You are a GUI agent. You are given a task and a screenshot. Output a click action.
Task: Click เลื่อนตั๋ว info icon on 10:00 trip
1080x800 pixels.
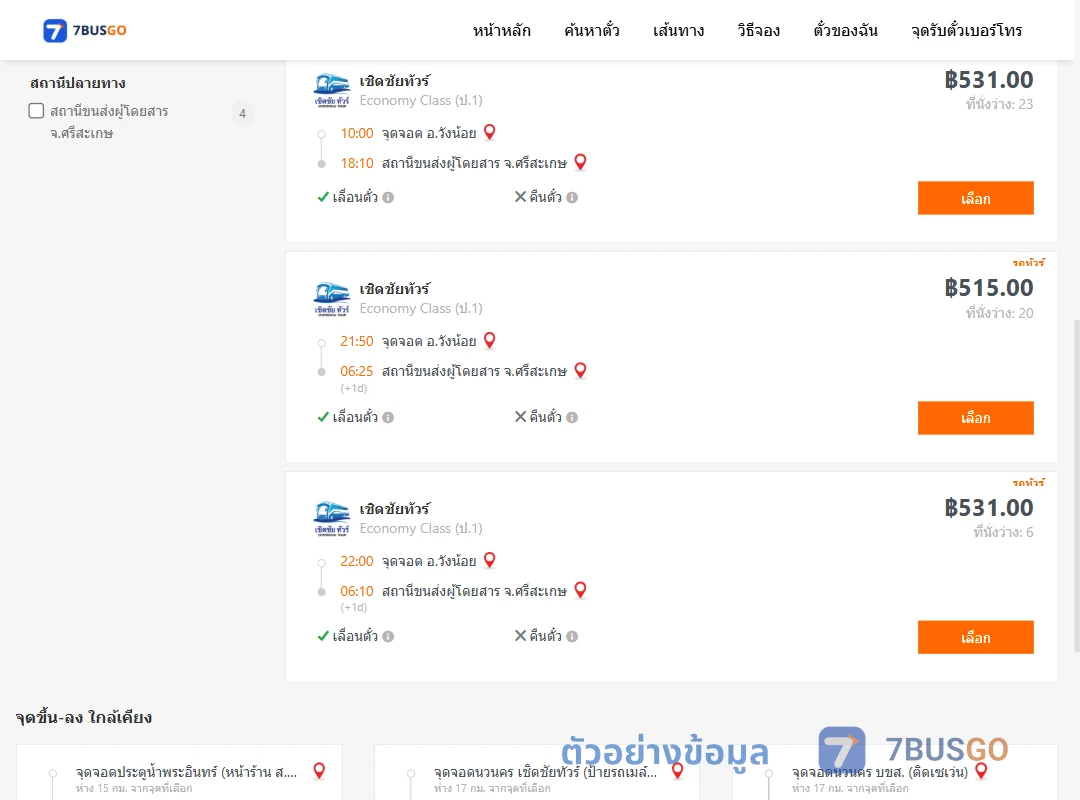tap(388, 198)
